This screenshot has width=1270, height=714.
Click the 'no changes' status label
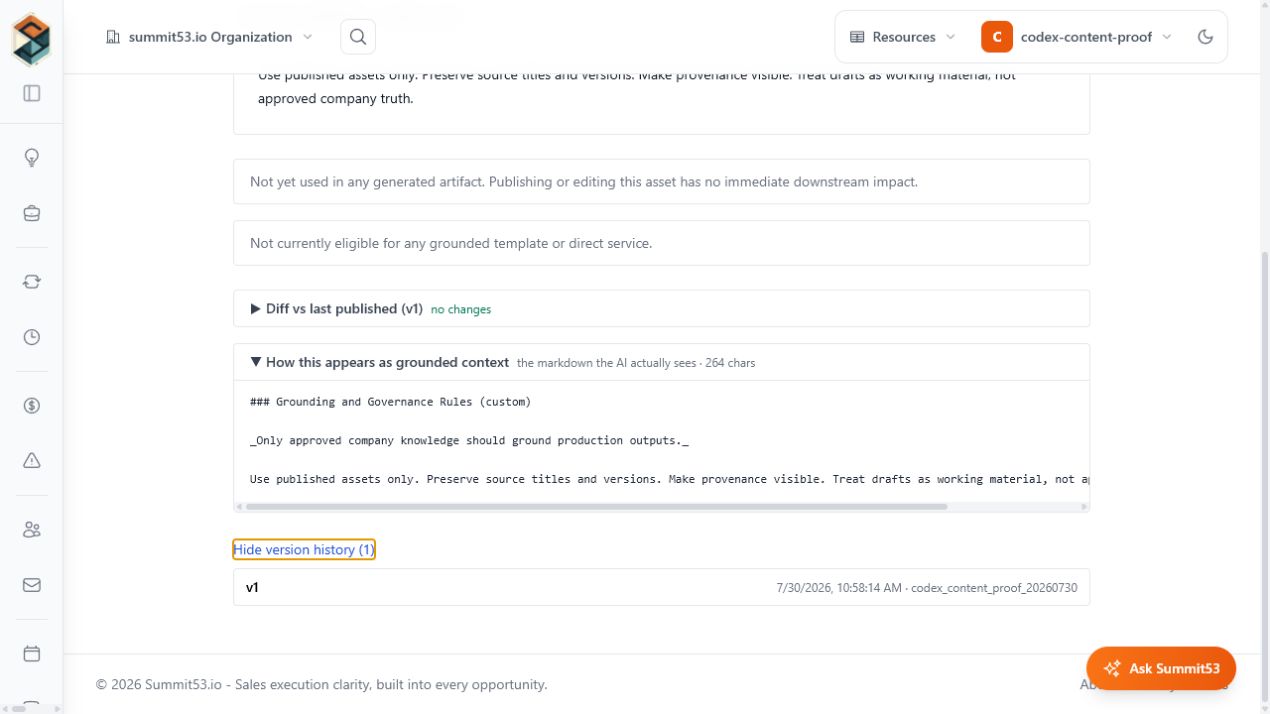(x=461, y=310)
